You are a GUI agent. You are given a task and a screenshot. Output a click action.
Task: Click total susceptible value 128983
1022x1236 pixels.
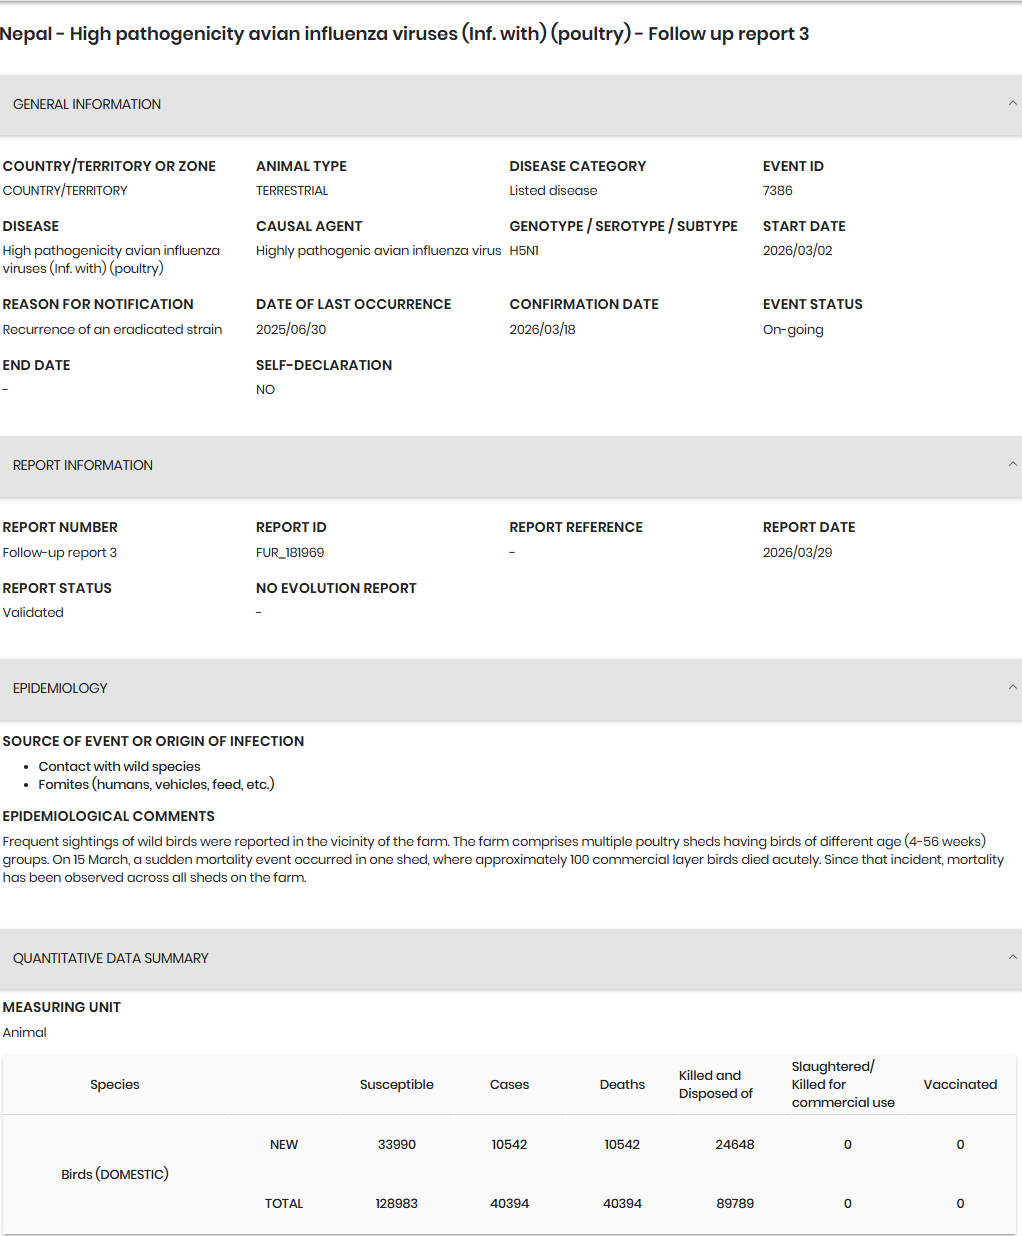pos(397,1203)
